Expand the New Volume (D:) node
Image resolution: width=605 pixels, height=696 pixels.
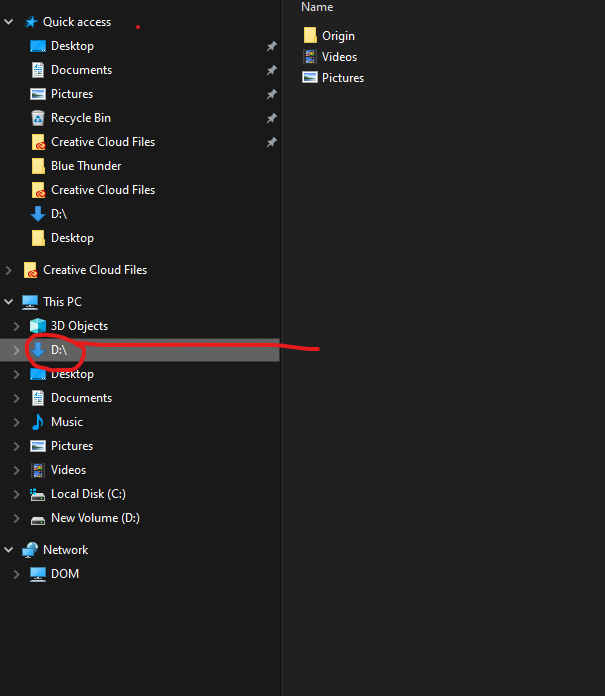point(16,518)
